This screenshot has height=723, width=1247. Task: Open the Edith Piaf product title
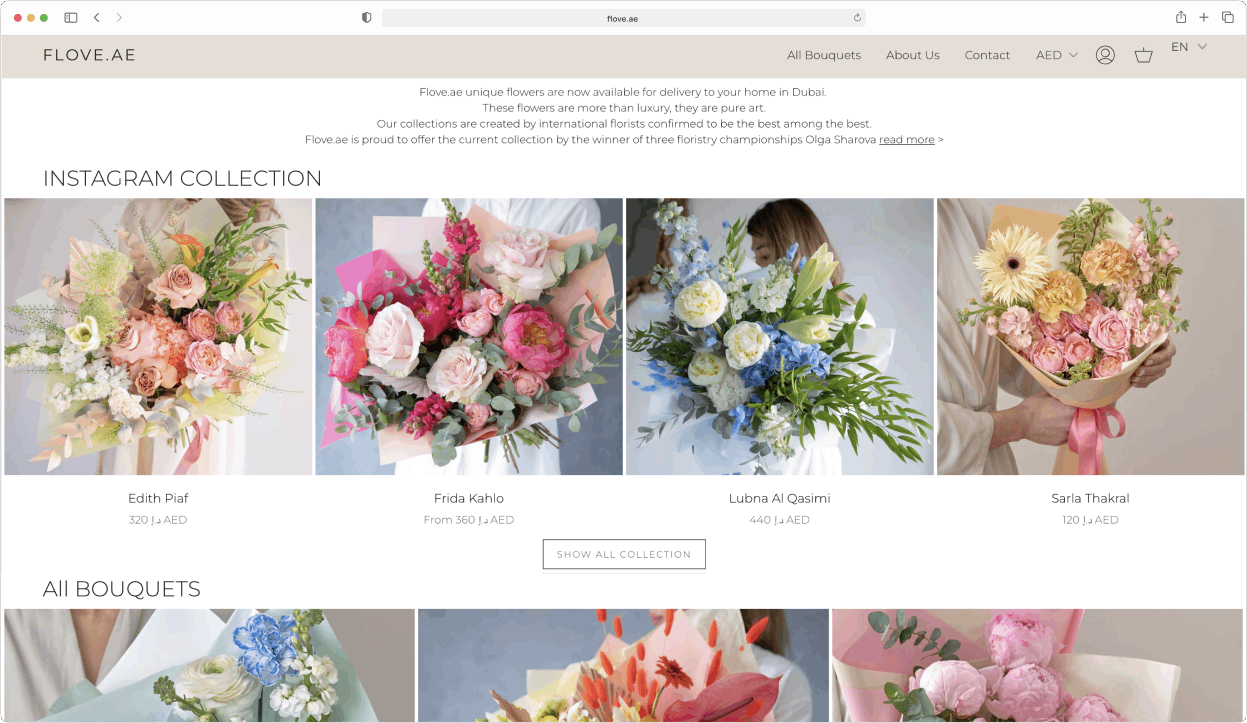coord(158,498)
